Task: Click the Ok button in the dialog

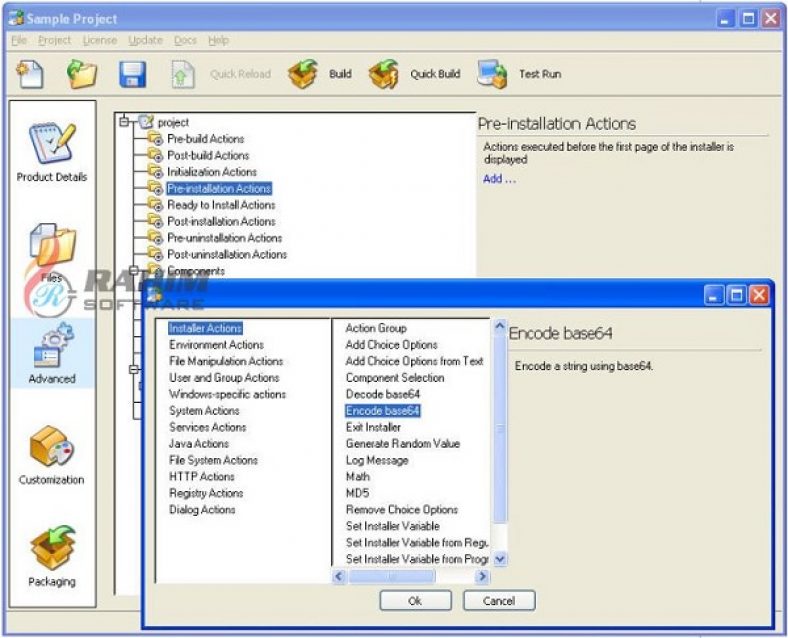Action: (416, 600)
